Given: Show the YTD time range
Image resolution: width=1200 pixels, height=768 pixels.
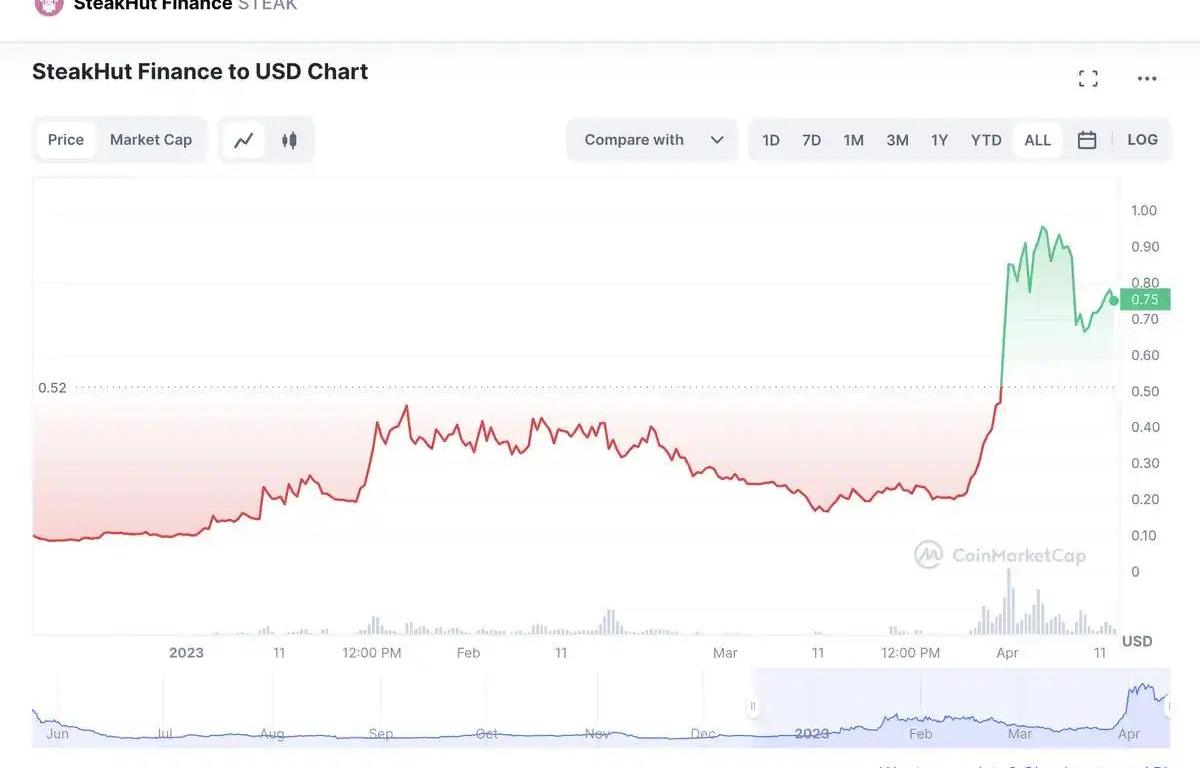Looking at the screenshot, I should click(x=986, y=140).
